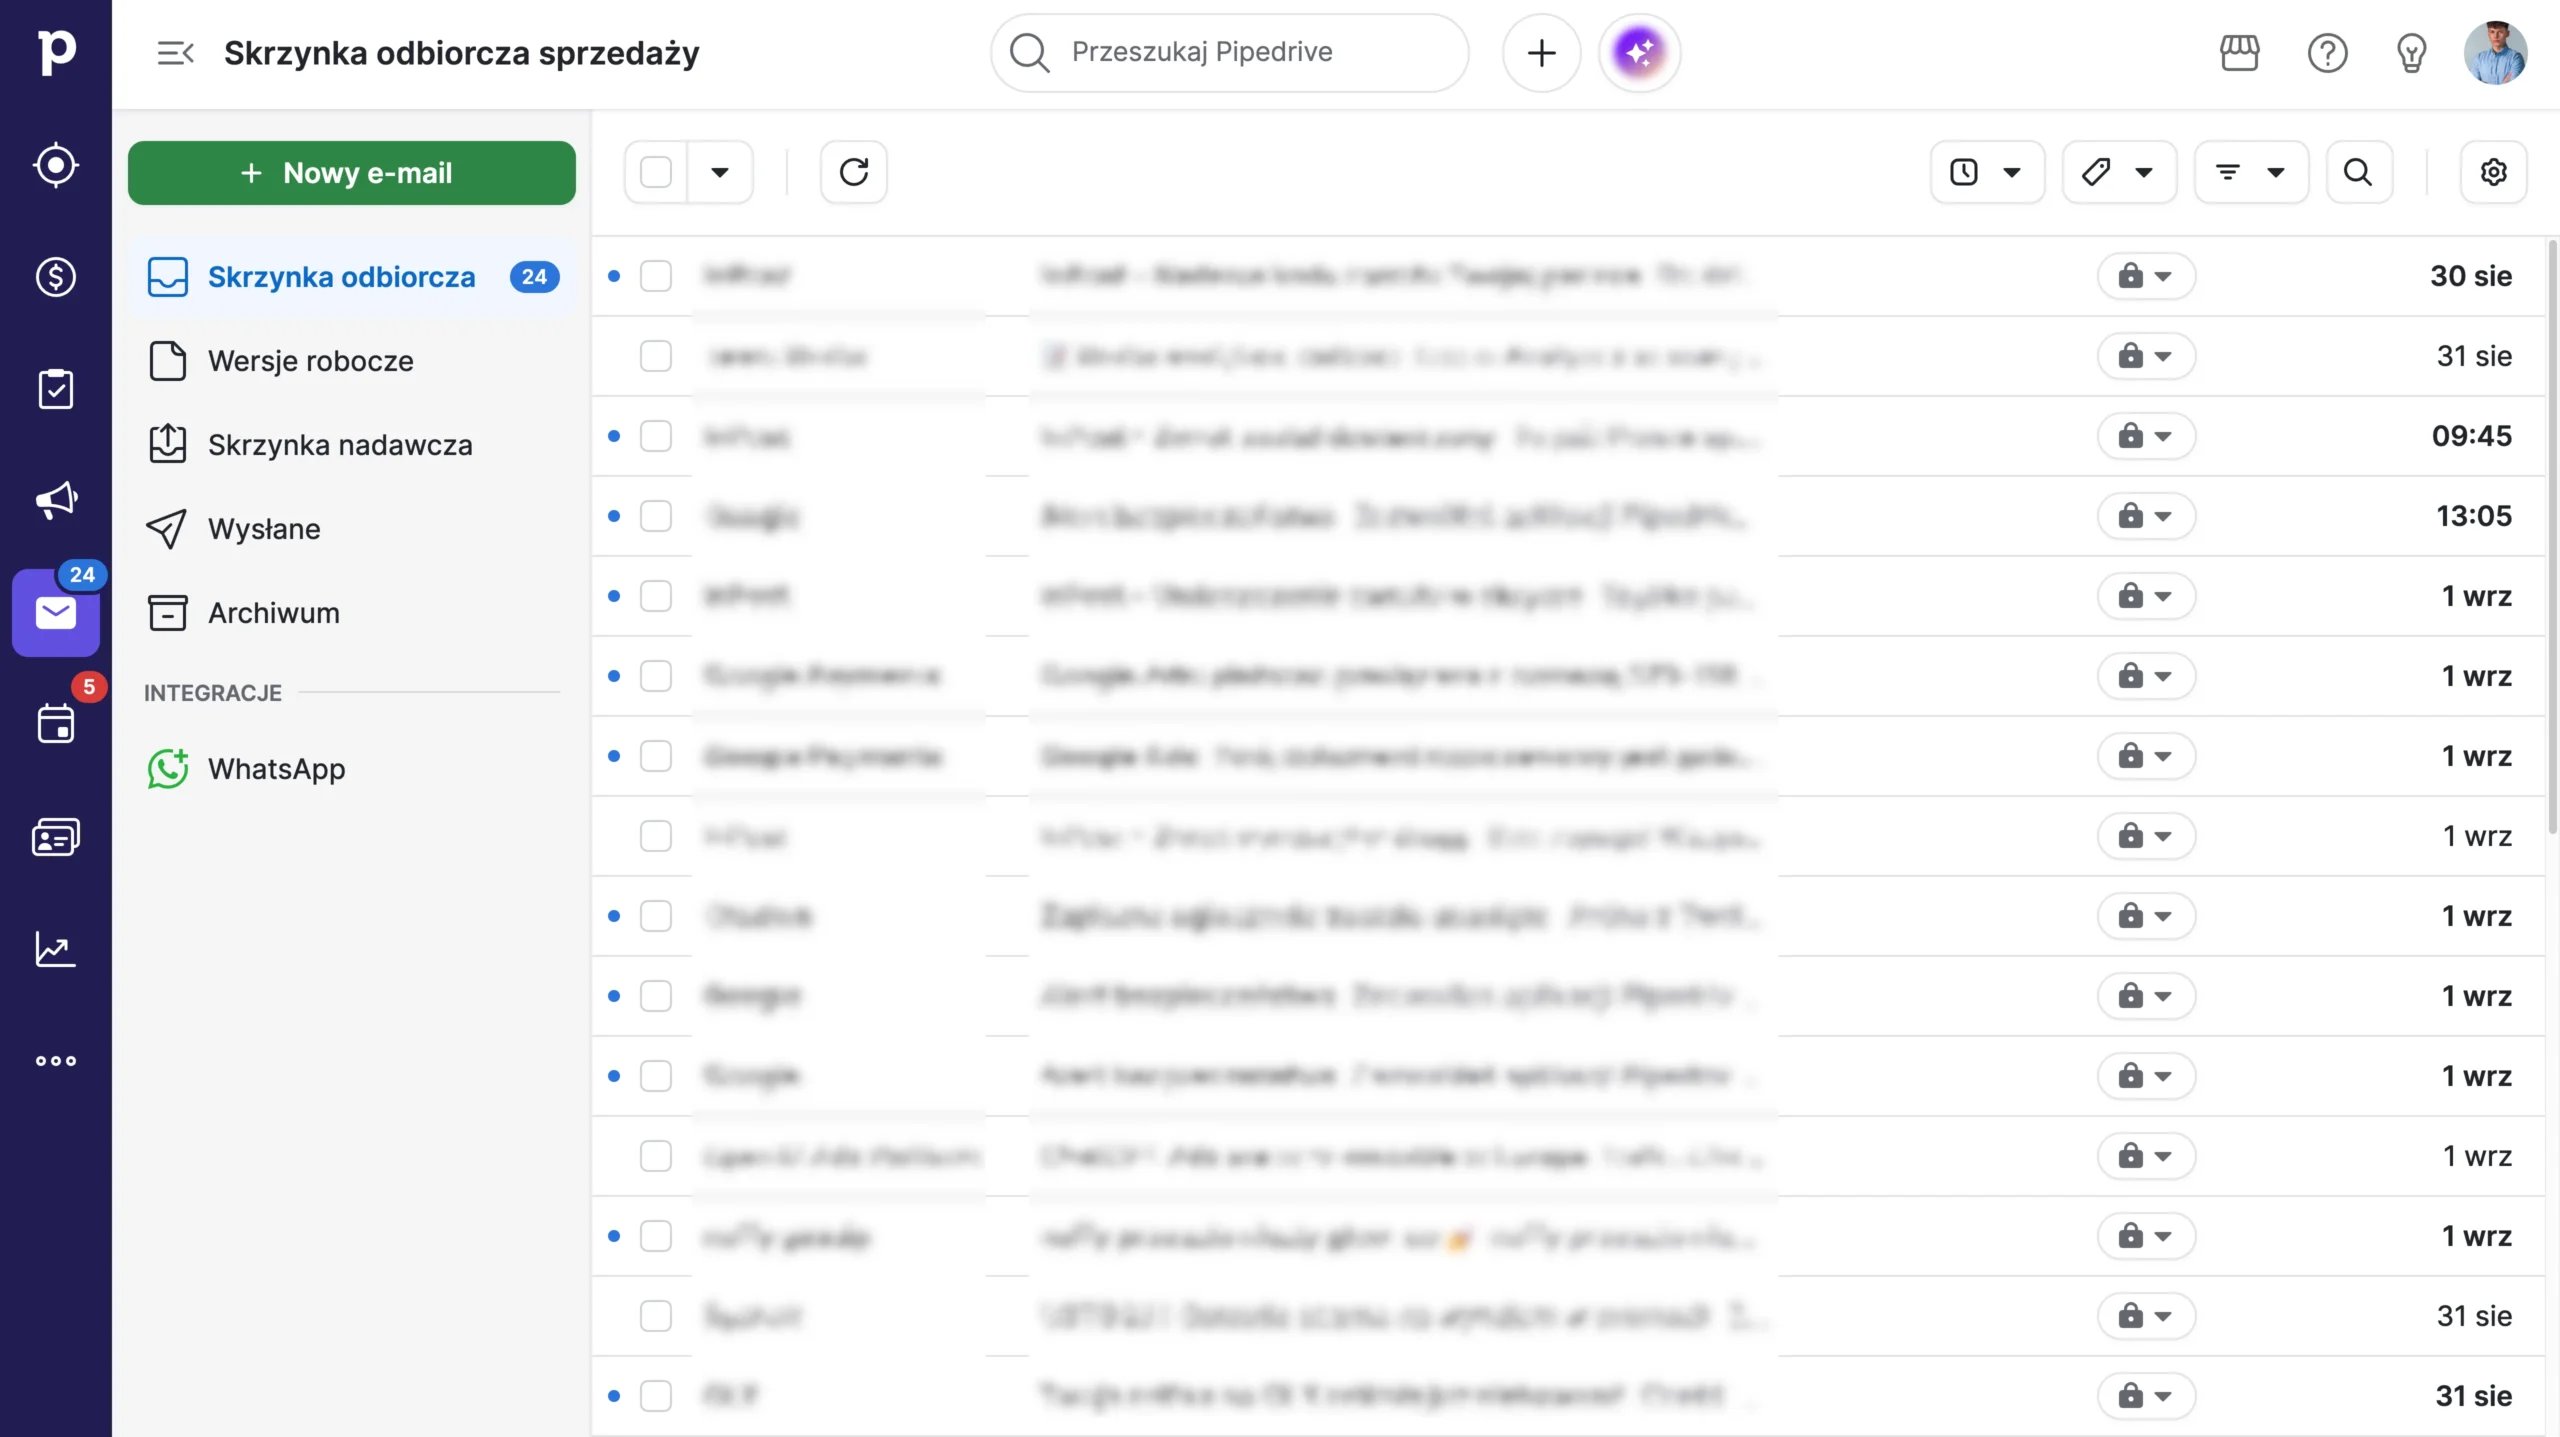Open the Marketplace store icon
This screenshot has height=1437, width=2560.
[2240, 53]
